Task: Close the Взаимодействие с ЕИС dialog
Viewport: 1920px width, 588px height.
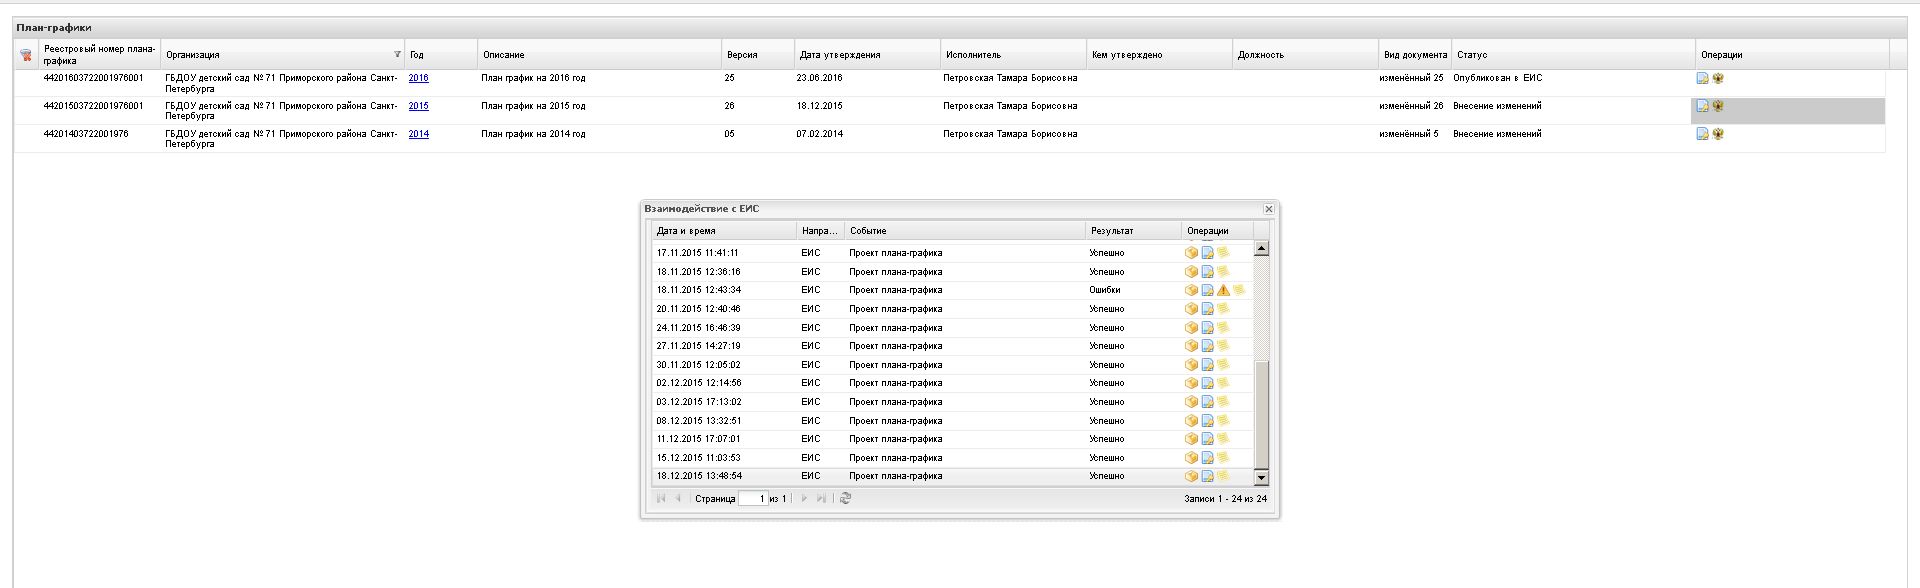Action: coord(1268,209)
